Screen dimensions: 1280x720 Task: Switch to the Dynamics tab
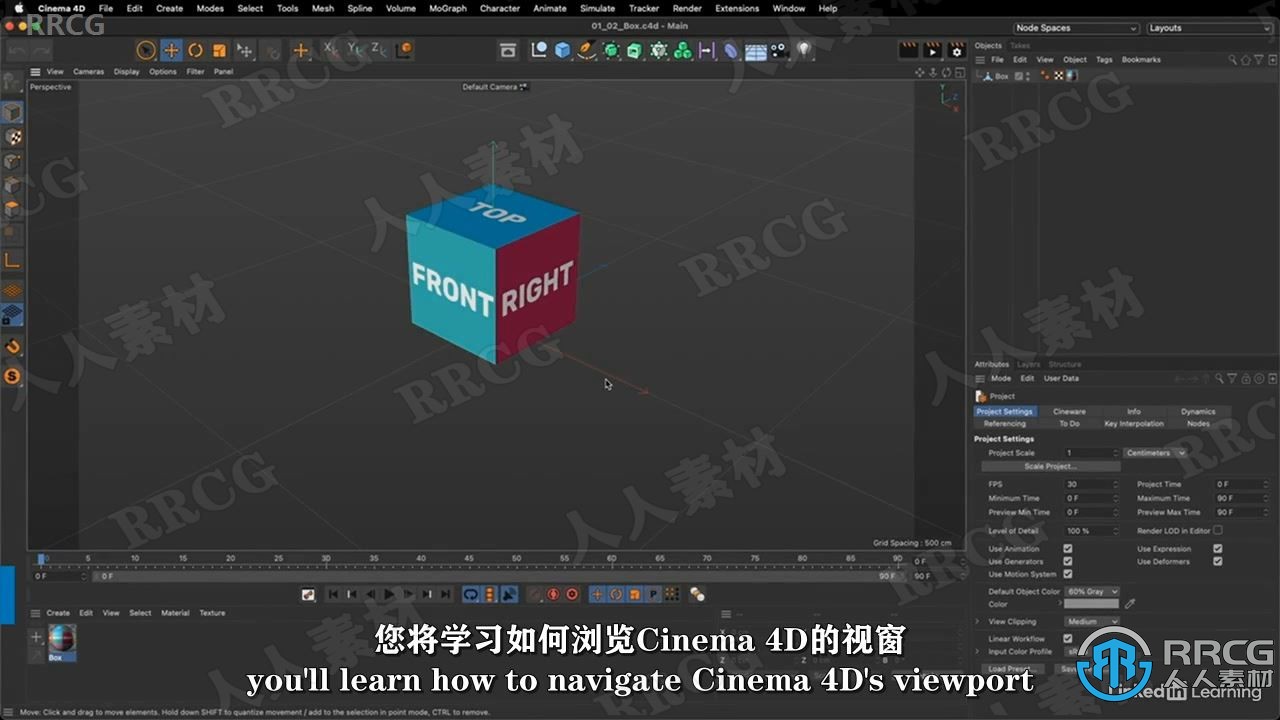pos(1197,411)
